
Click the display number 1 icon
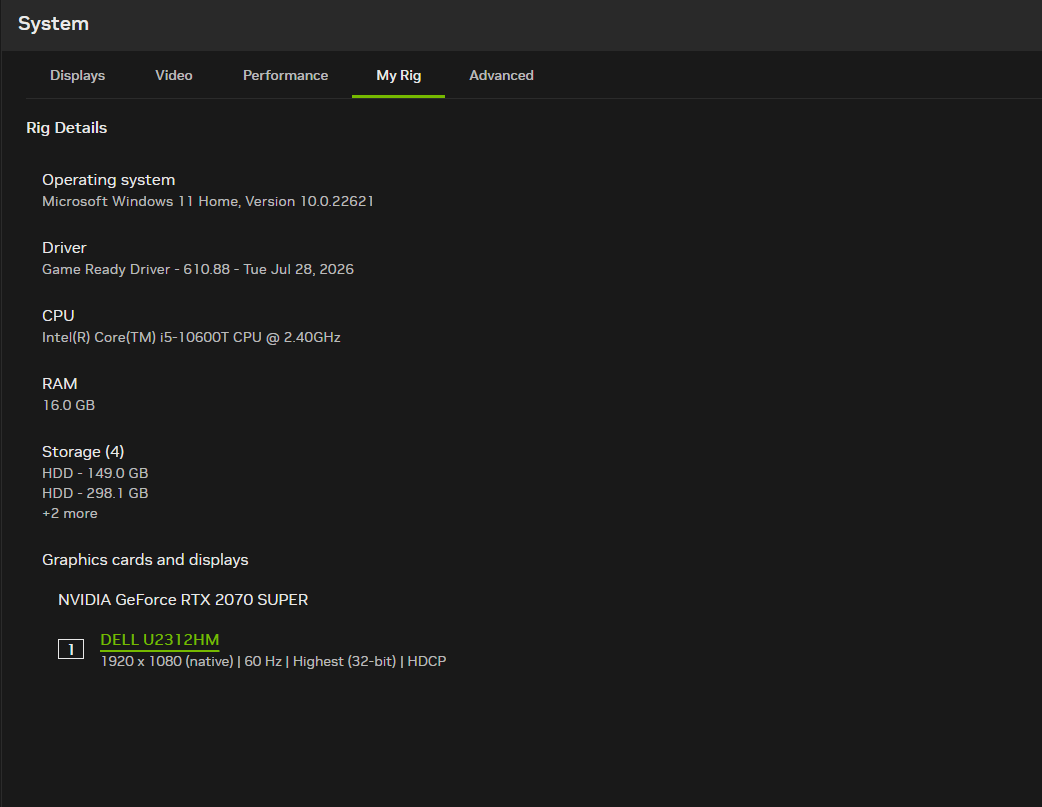coord(71,649)
